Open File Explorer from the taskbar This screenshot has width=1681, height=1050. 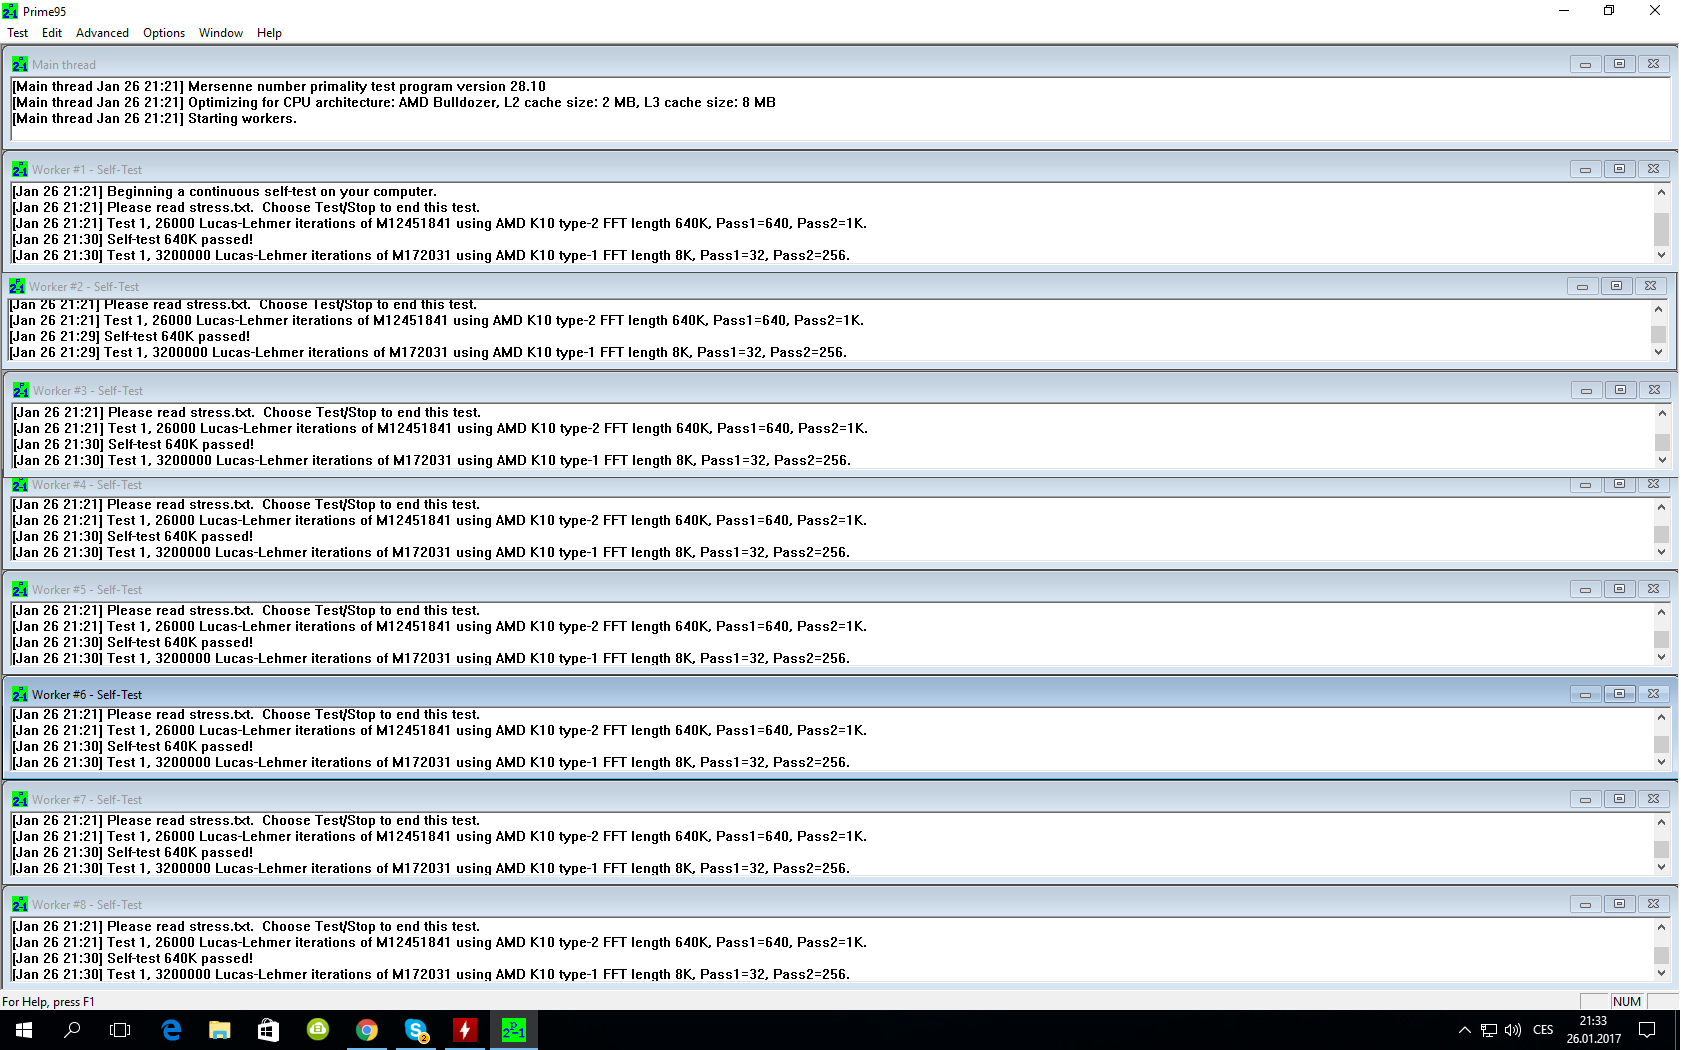[x=220, y=1030]
